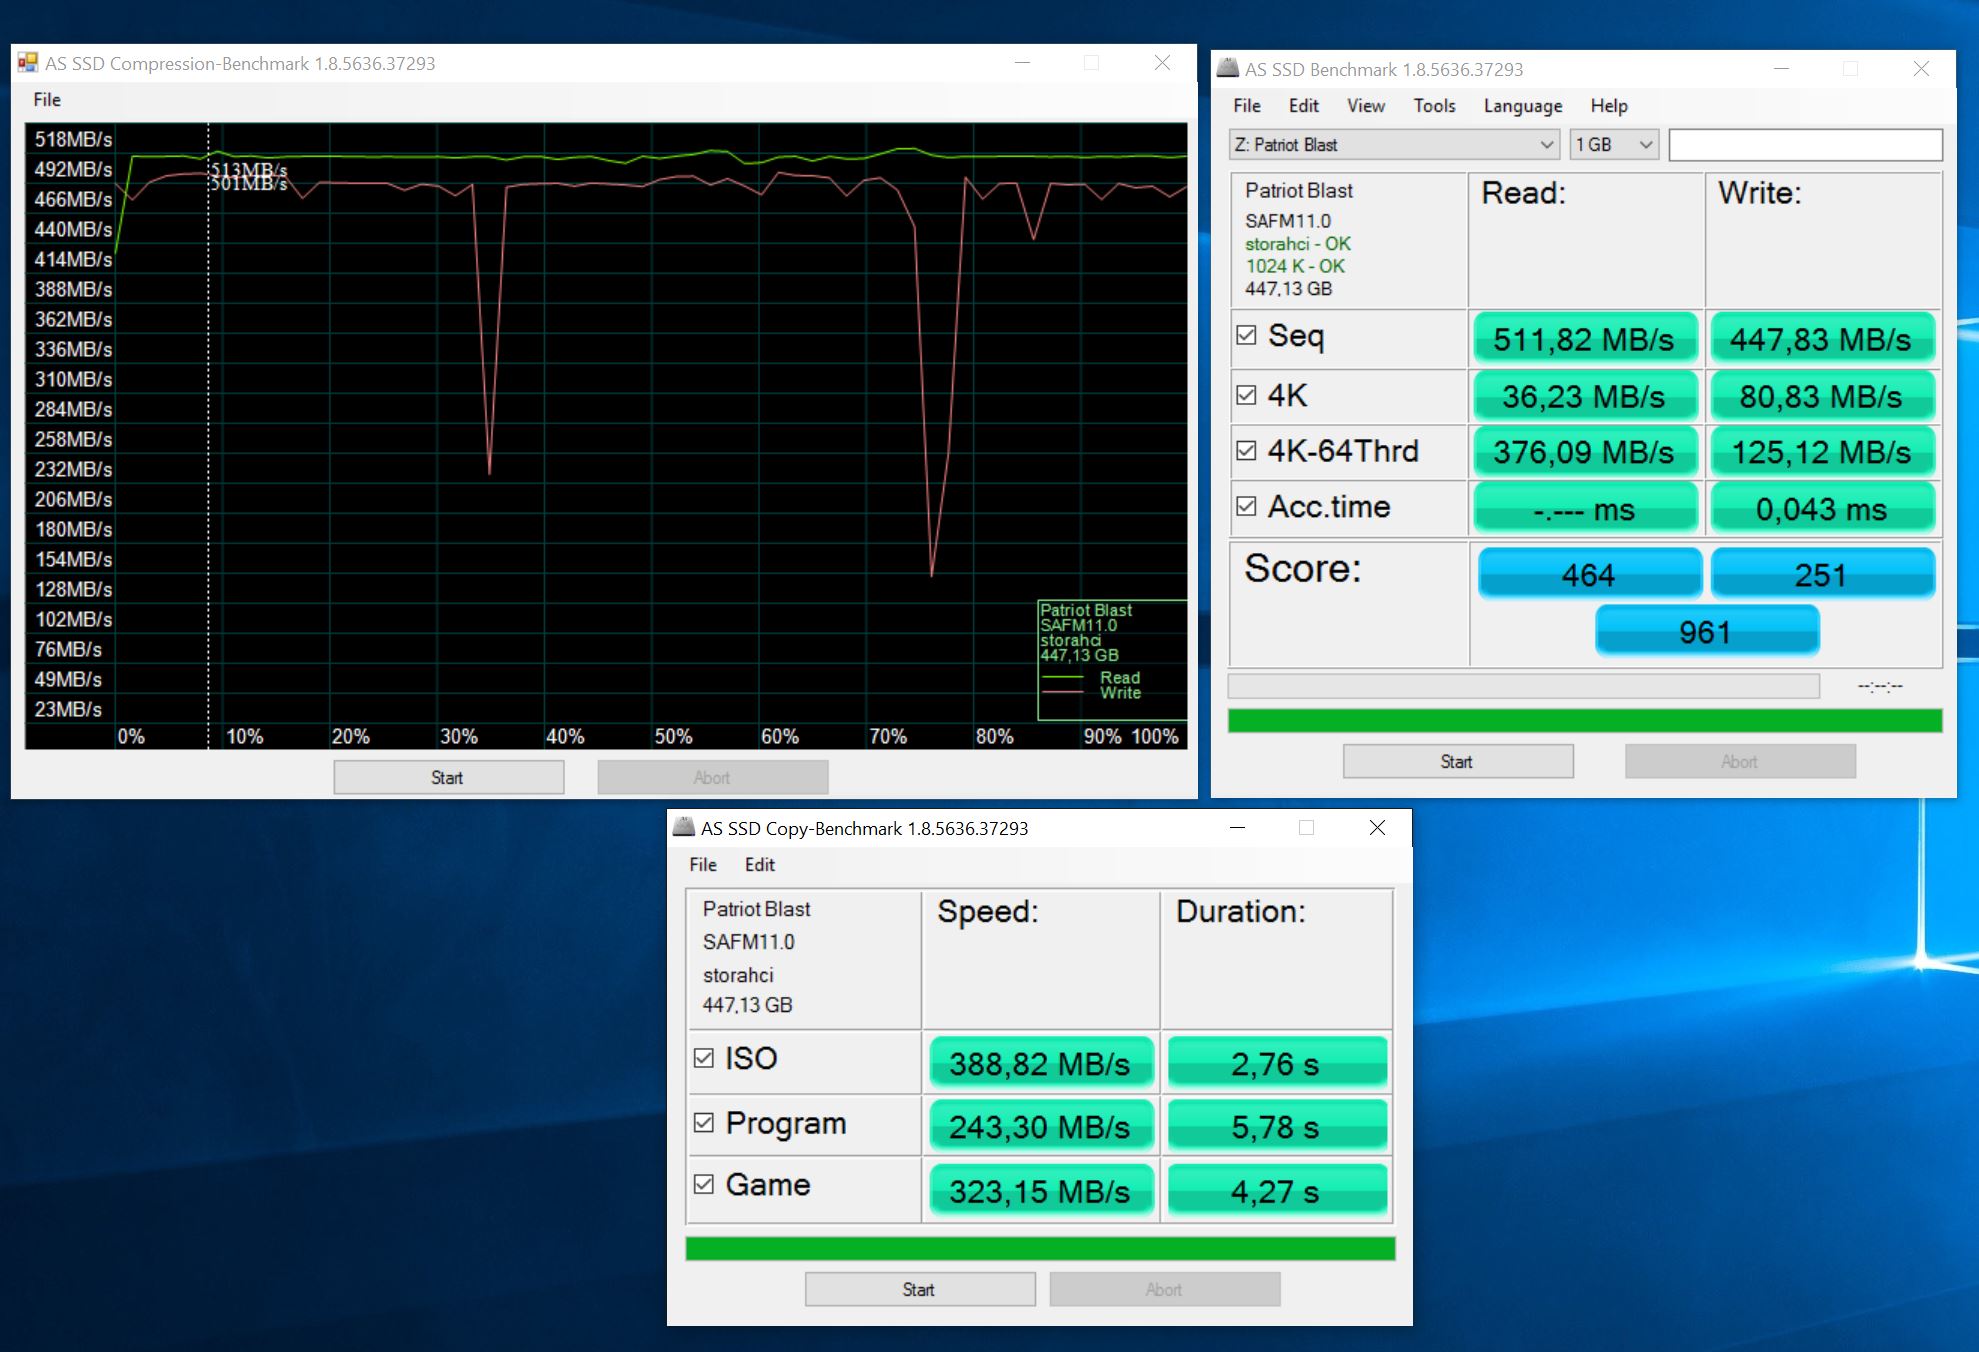
Task: Open File menu in Compression-Benchmark window
Action: click(x=47, y=100)
